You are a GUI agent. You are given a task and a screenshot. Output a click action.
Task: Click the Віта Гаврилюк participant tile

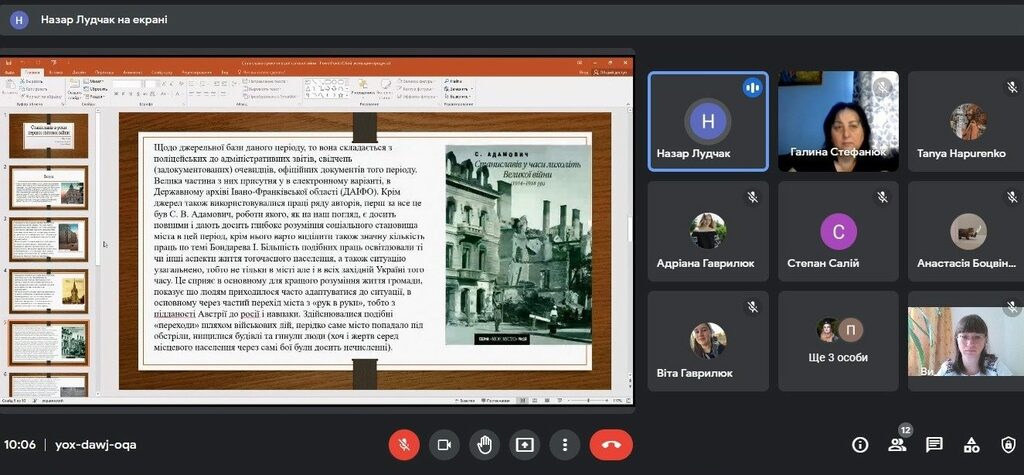click(x=708, y=341)
